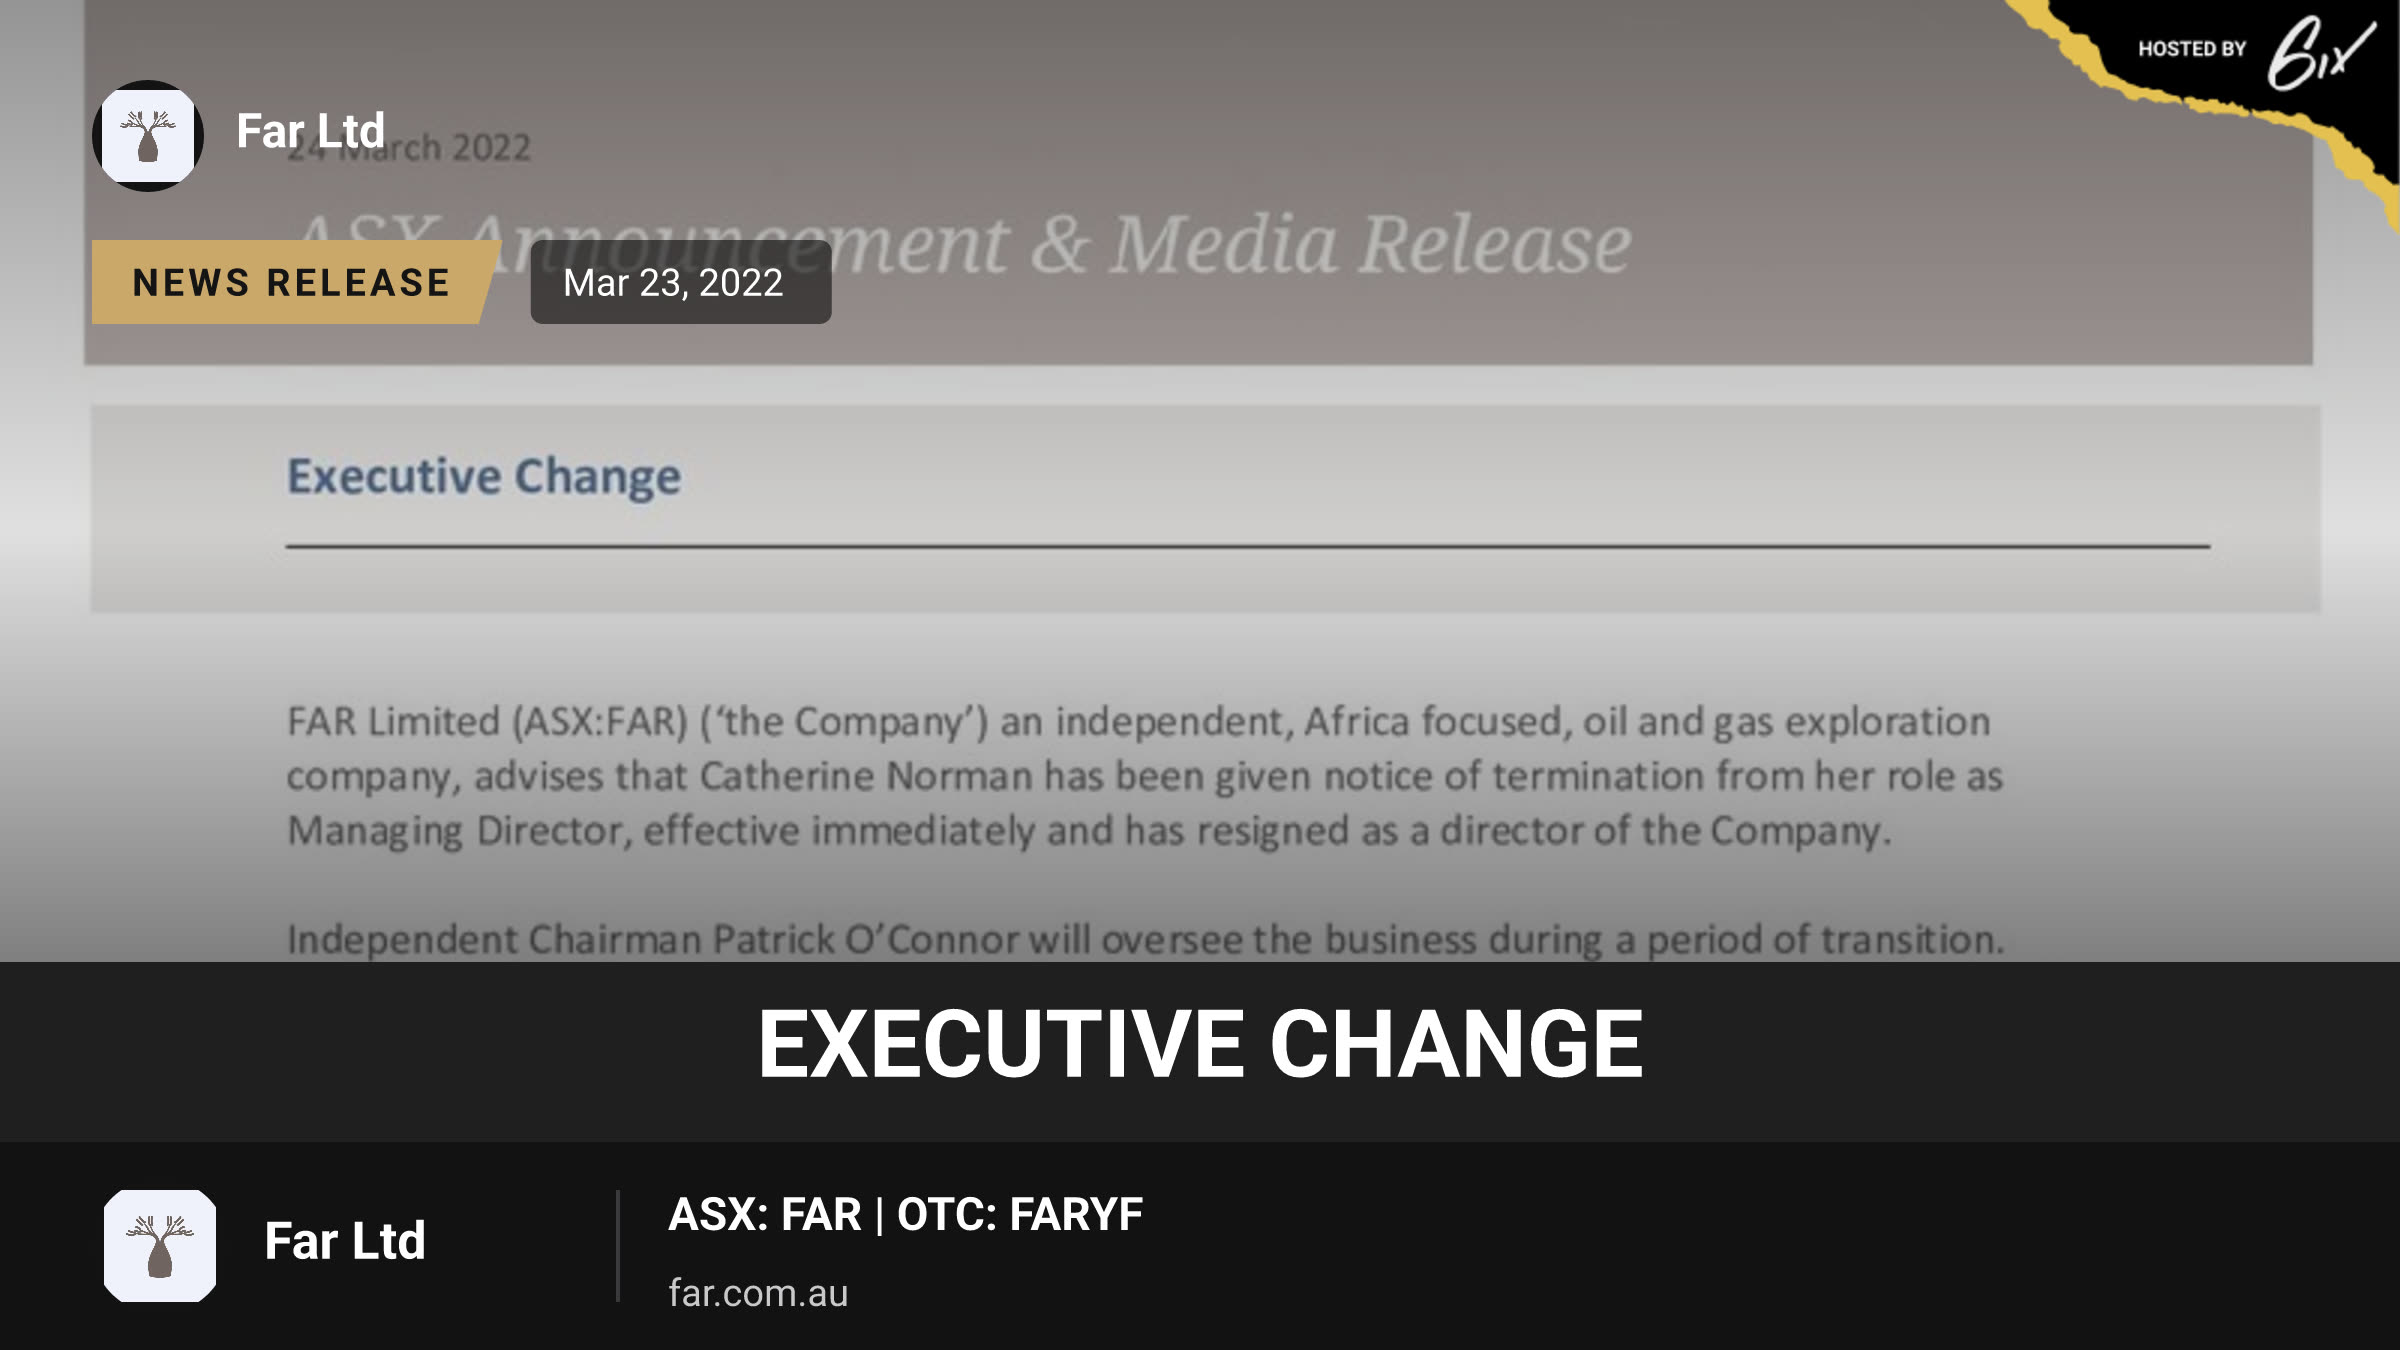The image size is (2400, 1350).
Task: Click the Far Ltd tree logo at top
Action: pyautogui.click(x=148, y=136)
